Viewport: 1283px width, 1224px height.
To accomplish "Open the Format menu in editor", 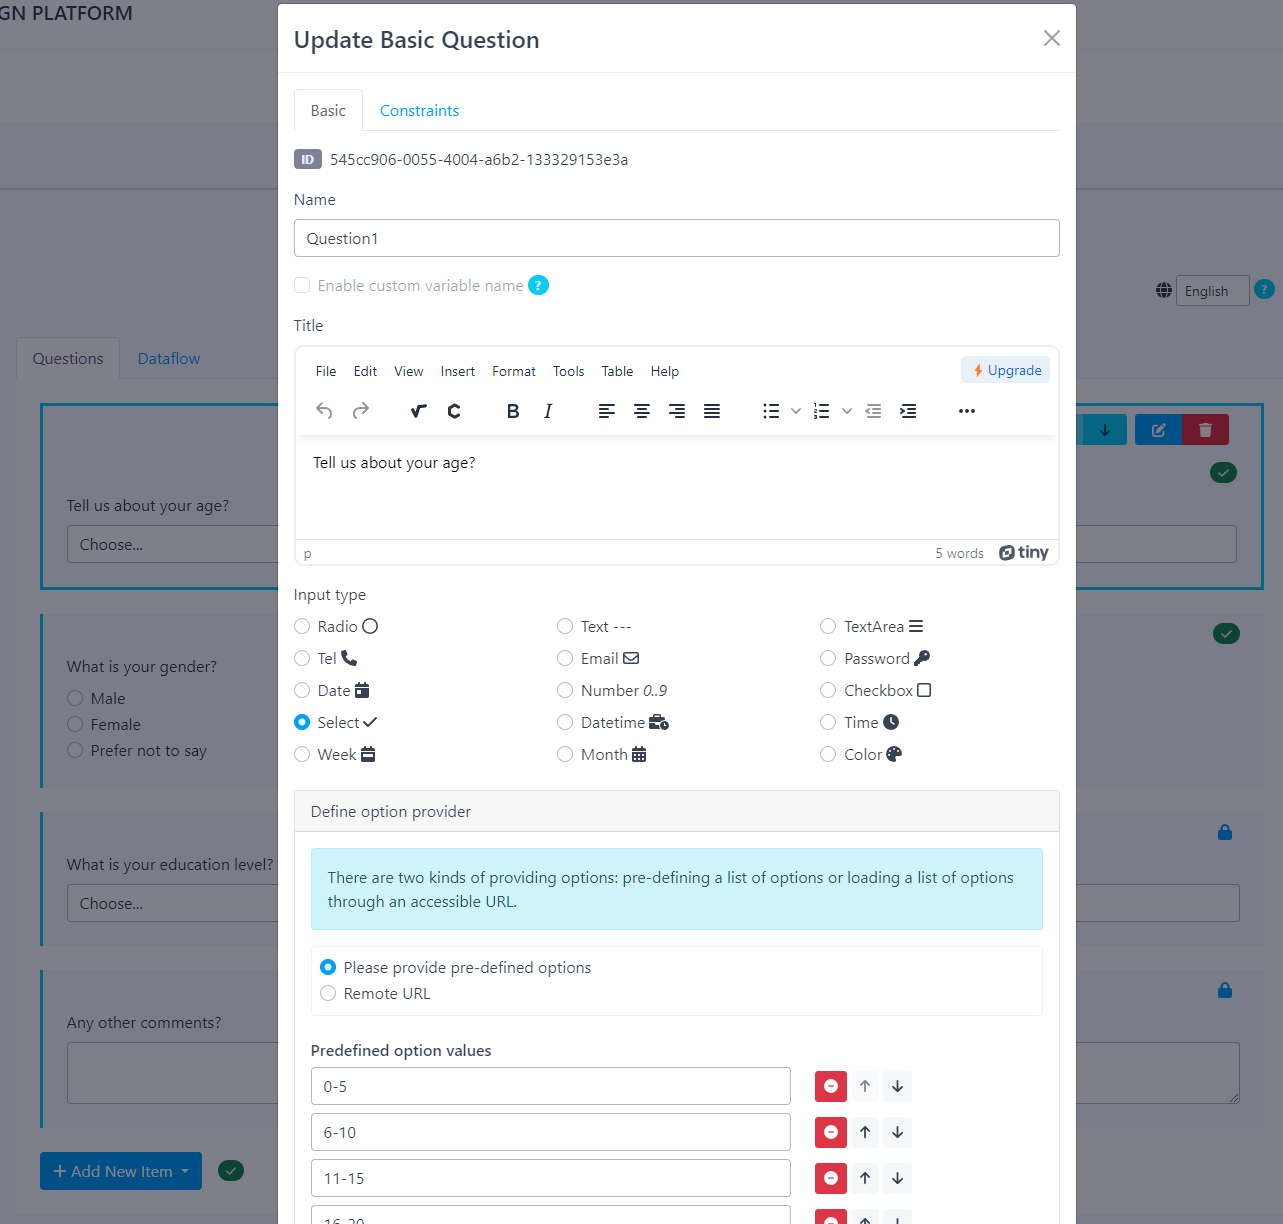I will point(514,371).
